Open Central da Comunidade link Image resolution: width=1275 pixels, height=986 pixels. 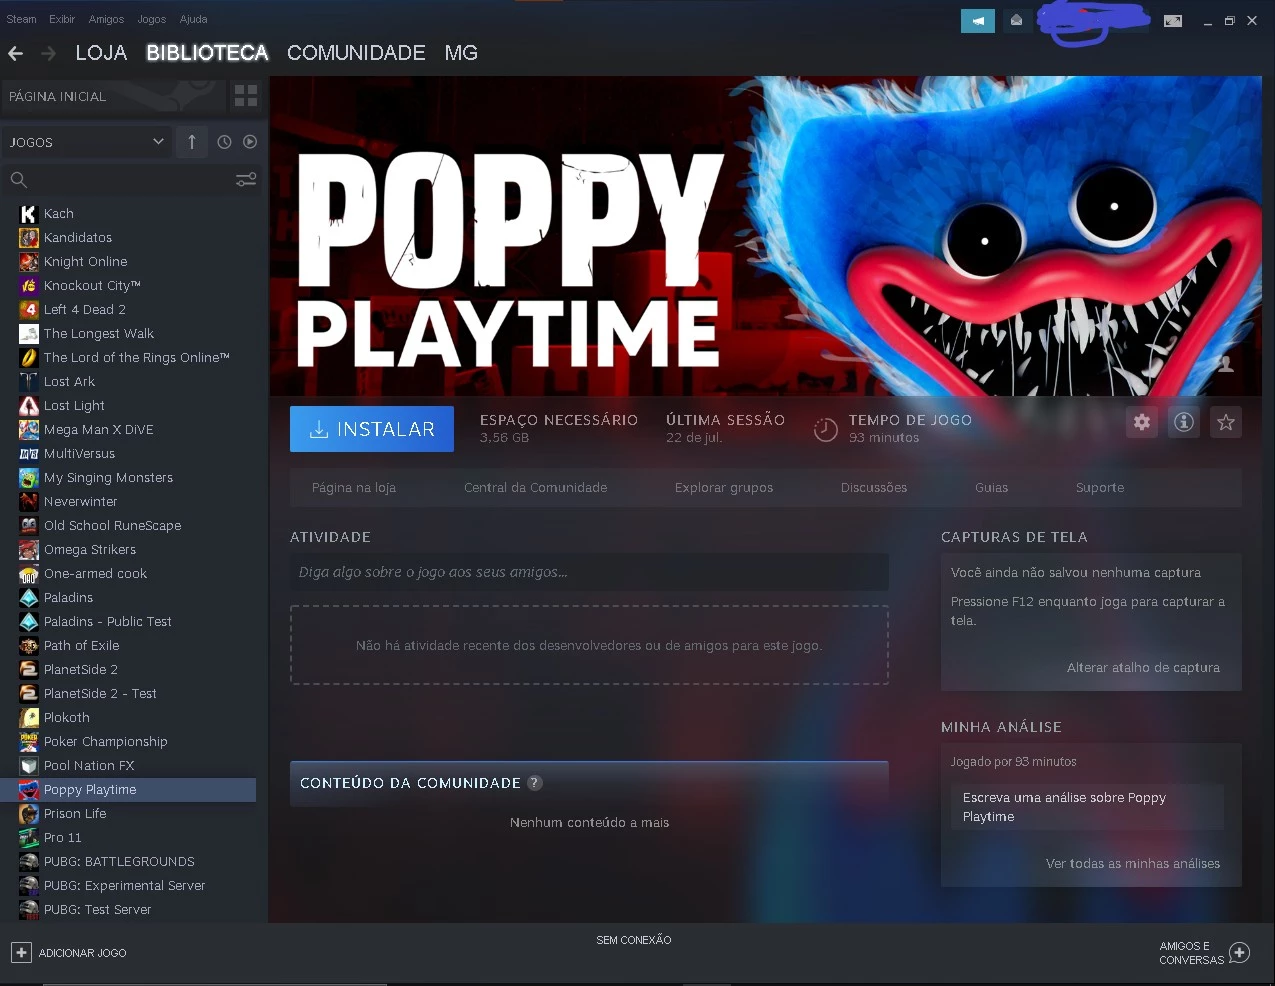point(536,488)
